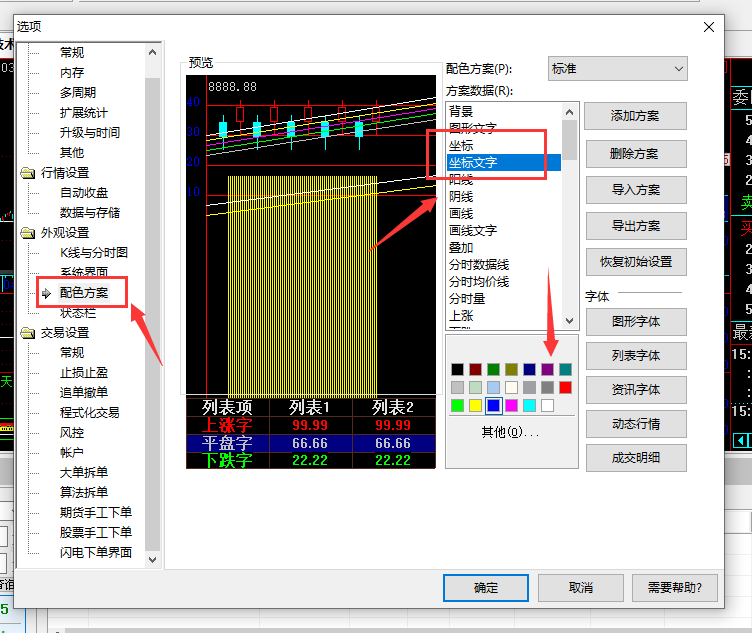Select 自动收盘 tree item
The image size is (752, 633).
pos(84,193)
